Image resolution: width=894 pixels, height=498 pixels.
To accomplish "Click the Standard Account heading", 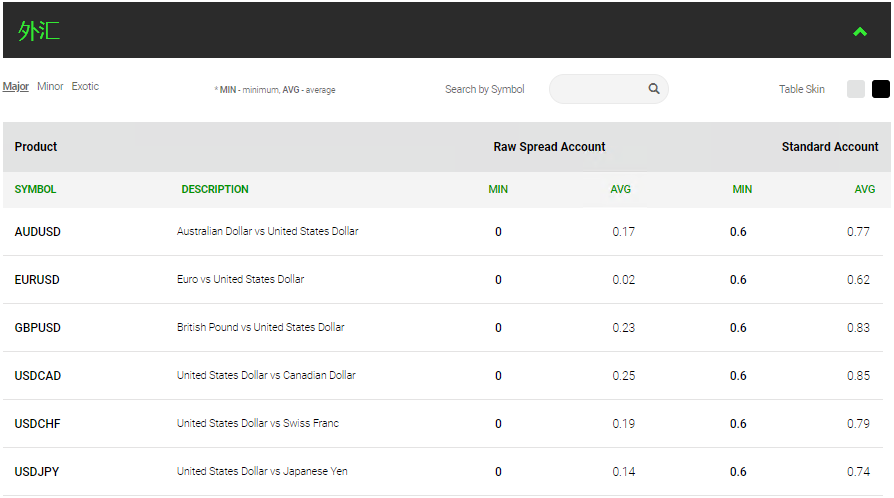I will click(x=830, y=147).
